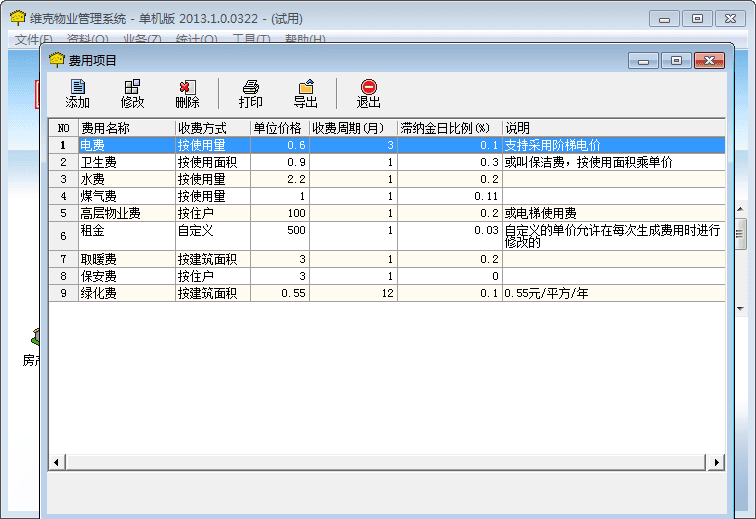
Task: Click the 退出 (Exit) toolbar icon
Action: pyautogui.click(x=369, y=88)
